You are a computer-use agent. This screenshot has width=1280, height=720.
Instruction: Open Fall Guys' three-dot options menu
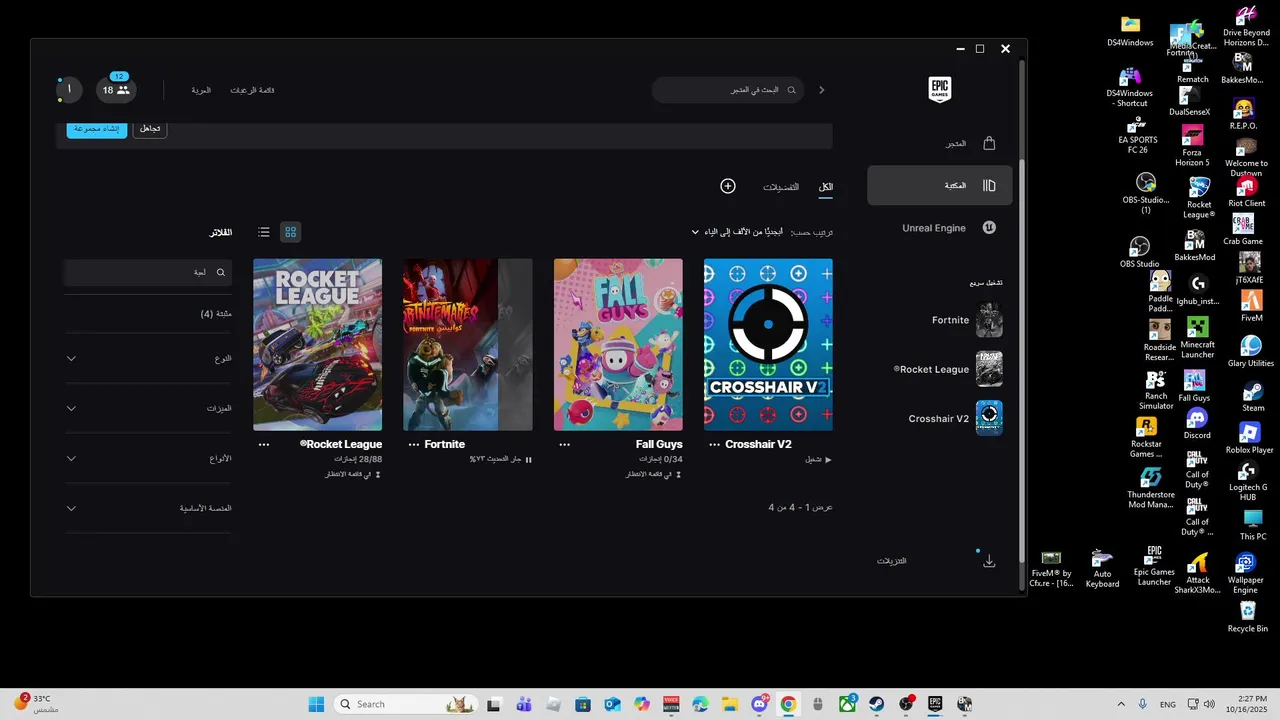click(x=564, y=445)
